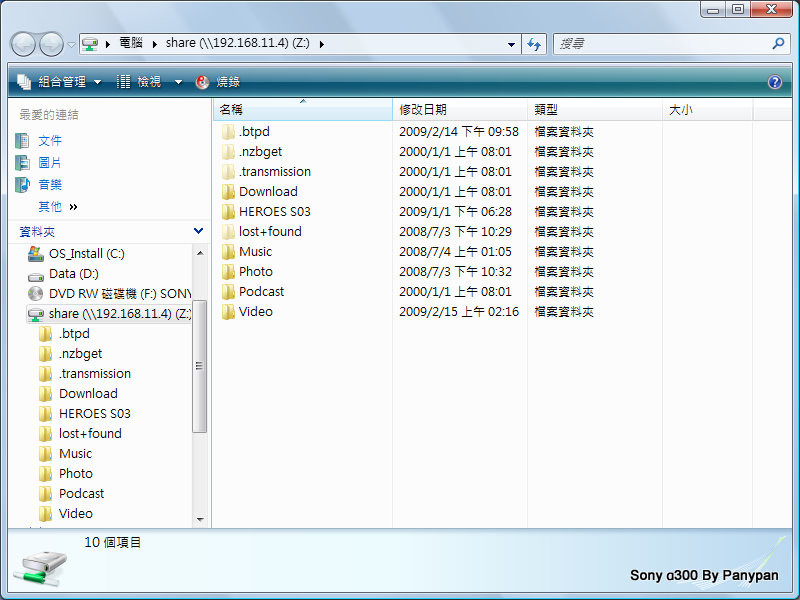The width and height of the screenshot is (800, 600).
Task: Select HEROES S03 folder icon in file list
Action: click(x=228, y=212)
